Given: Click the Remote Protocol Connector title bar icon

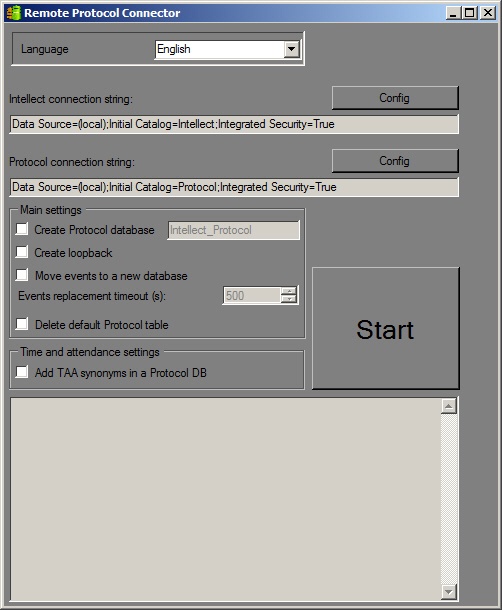Looking at the screenshot, I should point(13,13).
